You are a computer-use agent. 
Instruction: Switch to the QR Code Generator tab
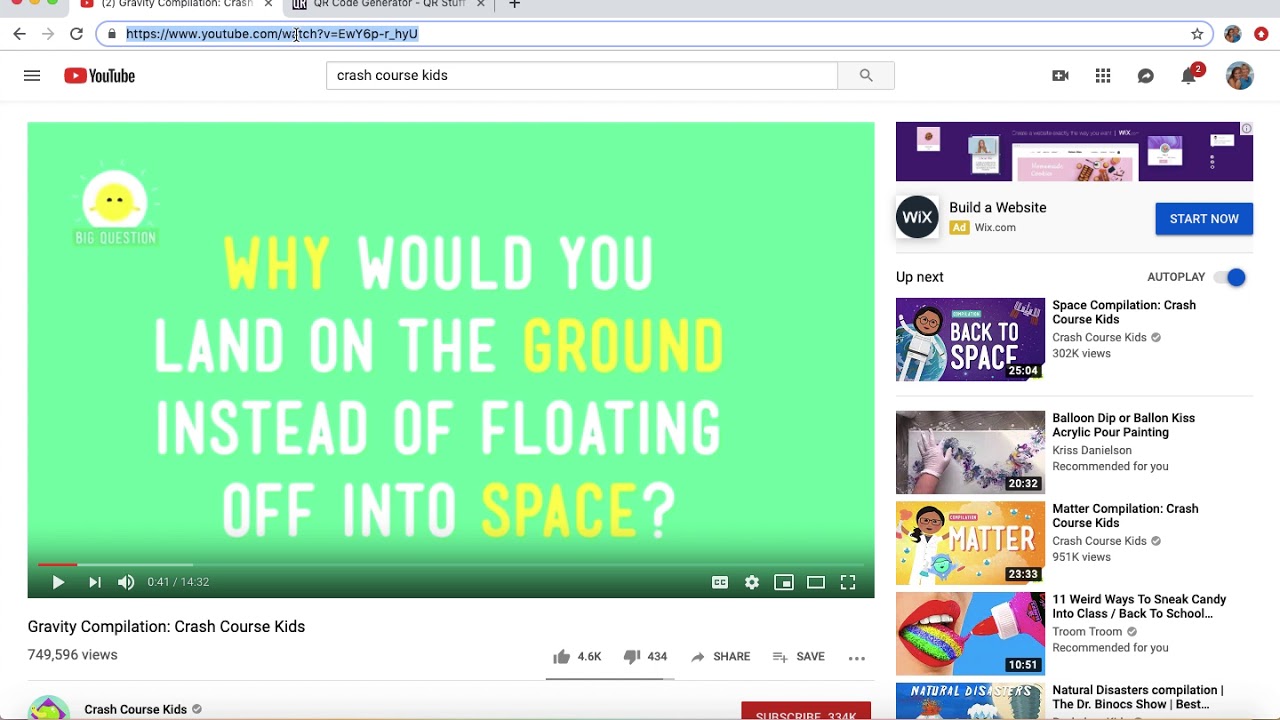(389, 5)
